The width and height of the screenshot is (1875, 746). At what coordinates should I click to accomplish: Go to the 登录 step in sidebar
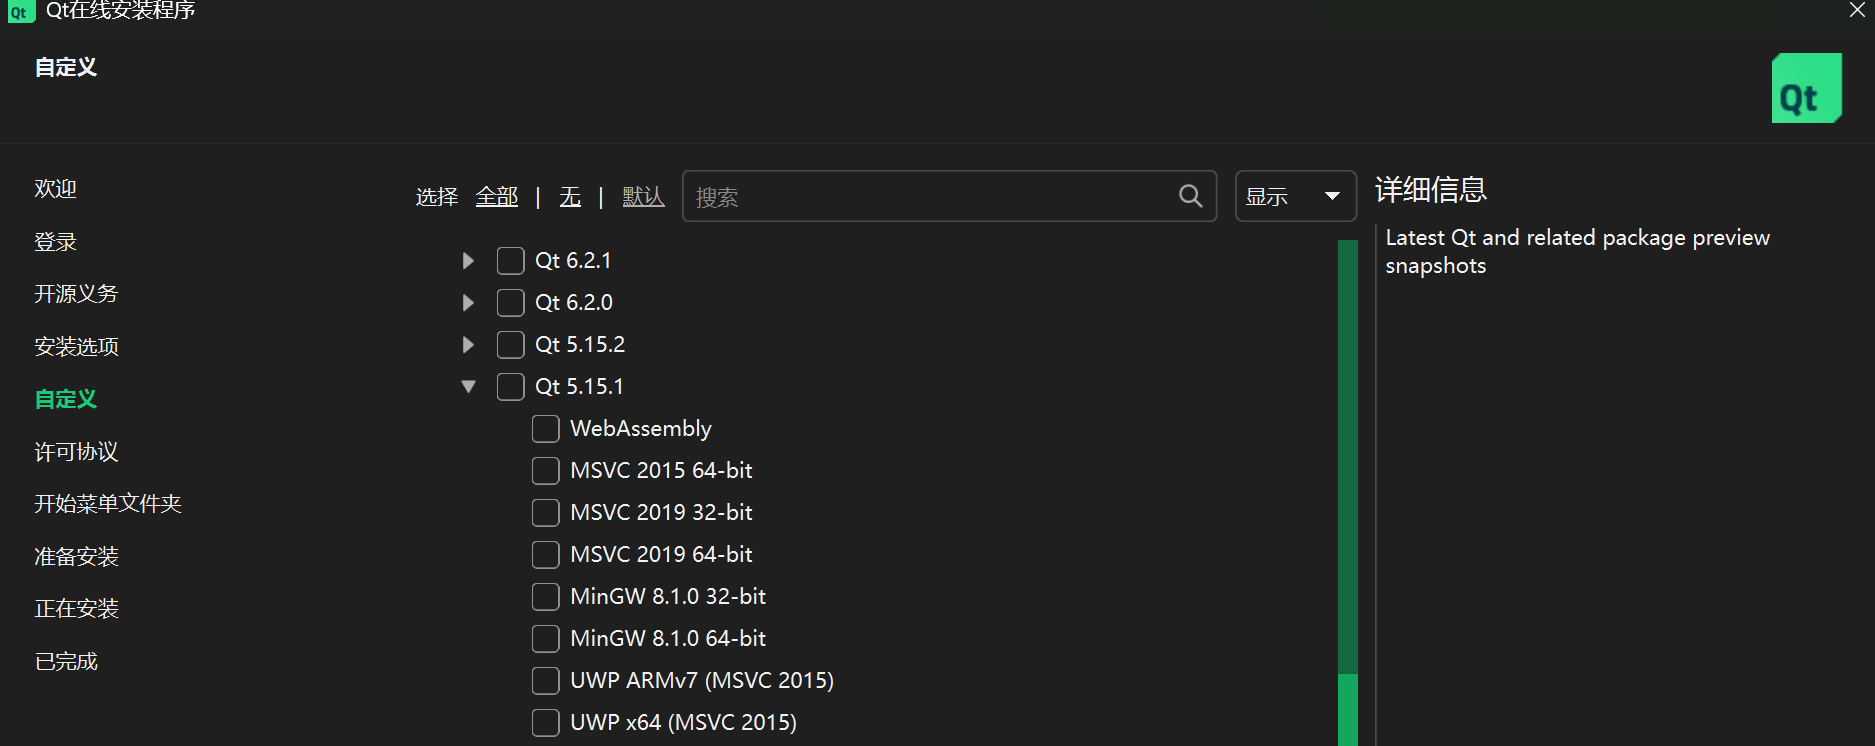[x=56, y=242]
